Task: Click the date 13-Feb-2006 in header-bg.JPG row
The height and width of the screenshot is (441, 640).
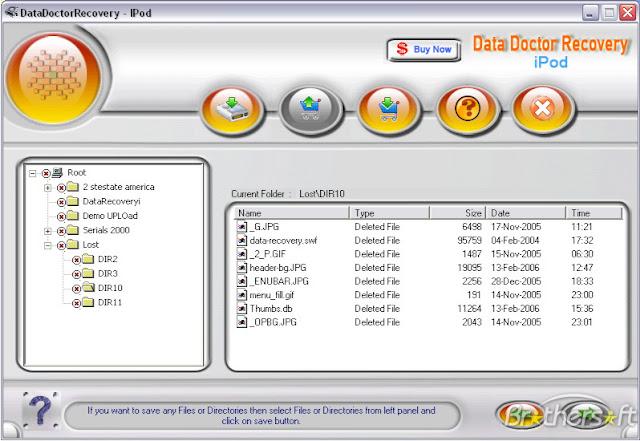Action: tap(515, 268)
